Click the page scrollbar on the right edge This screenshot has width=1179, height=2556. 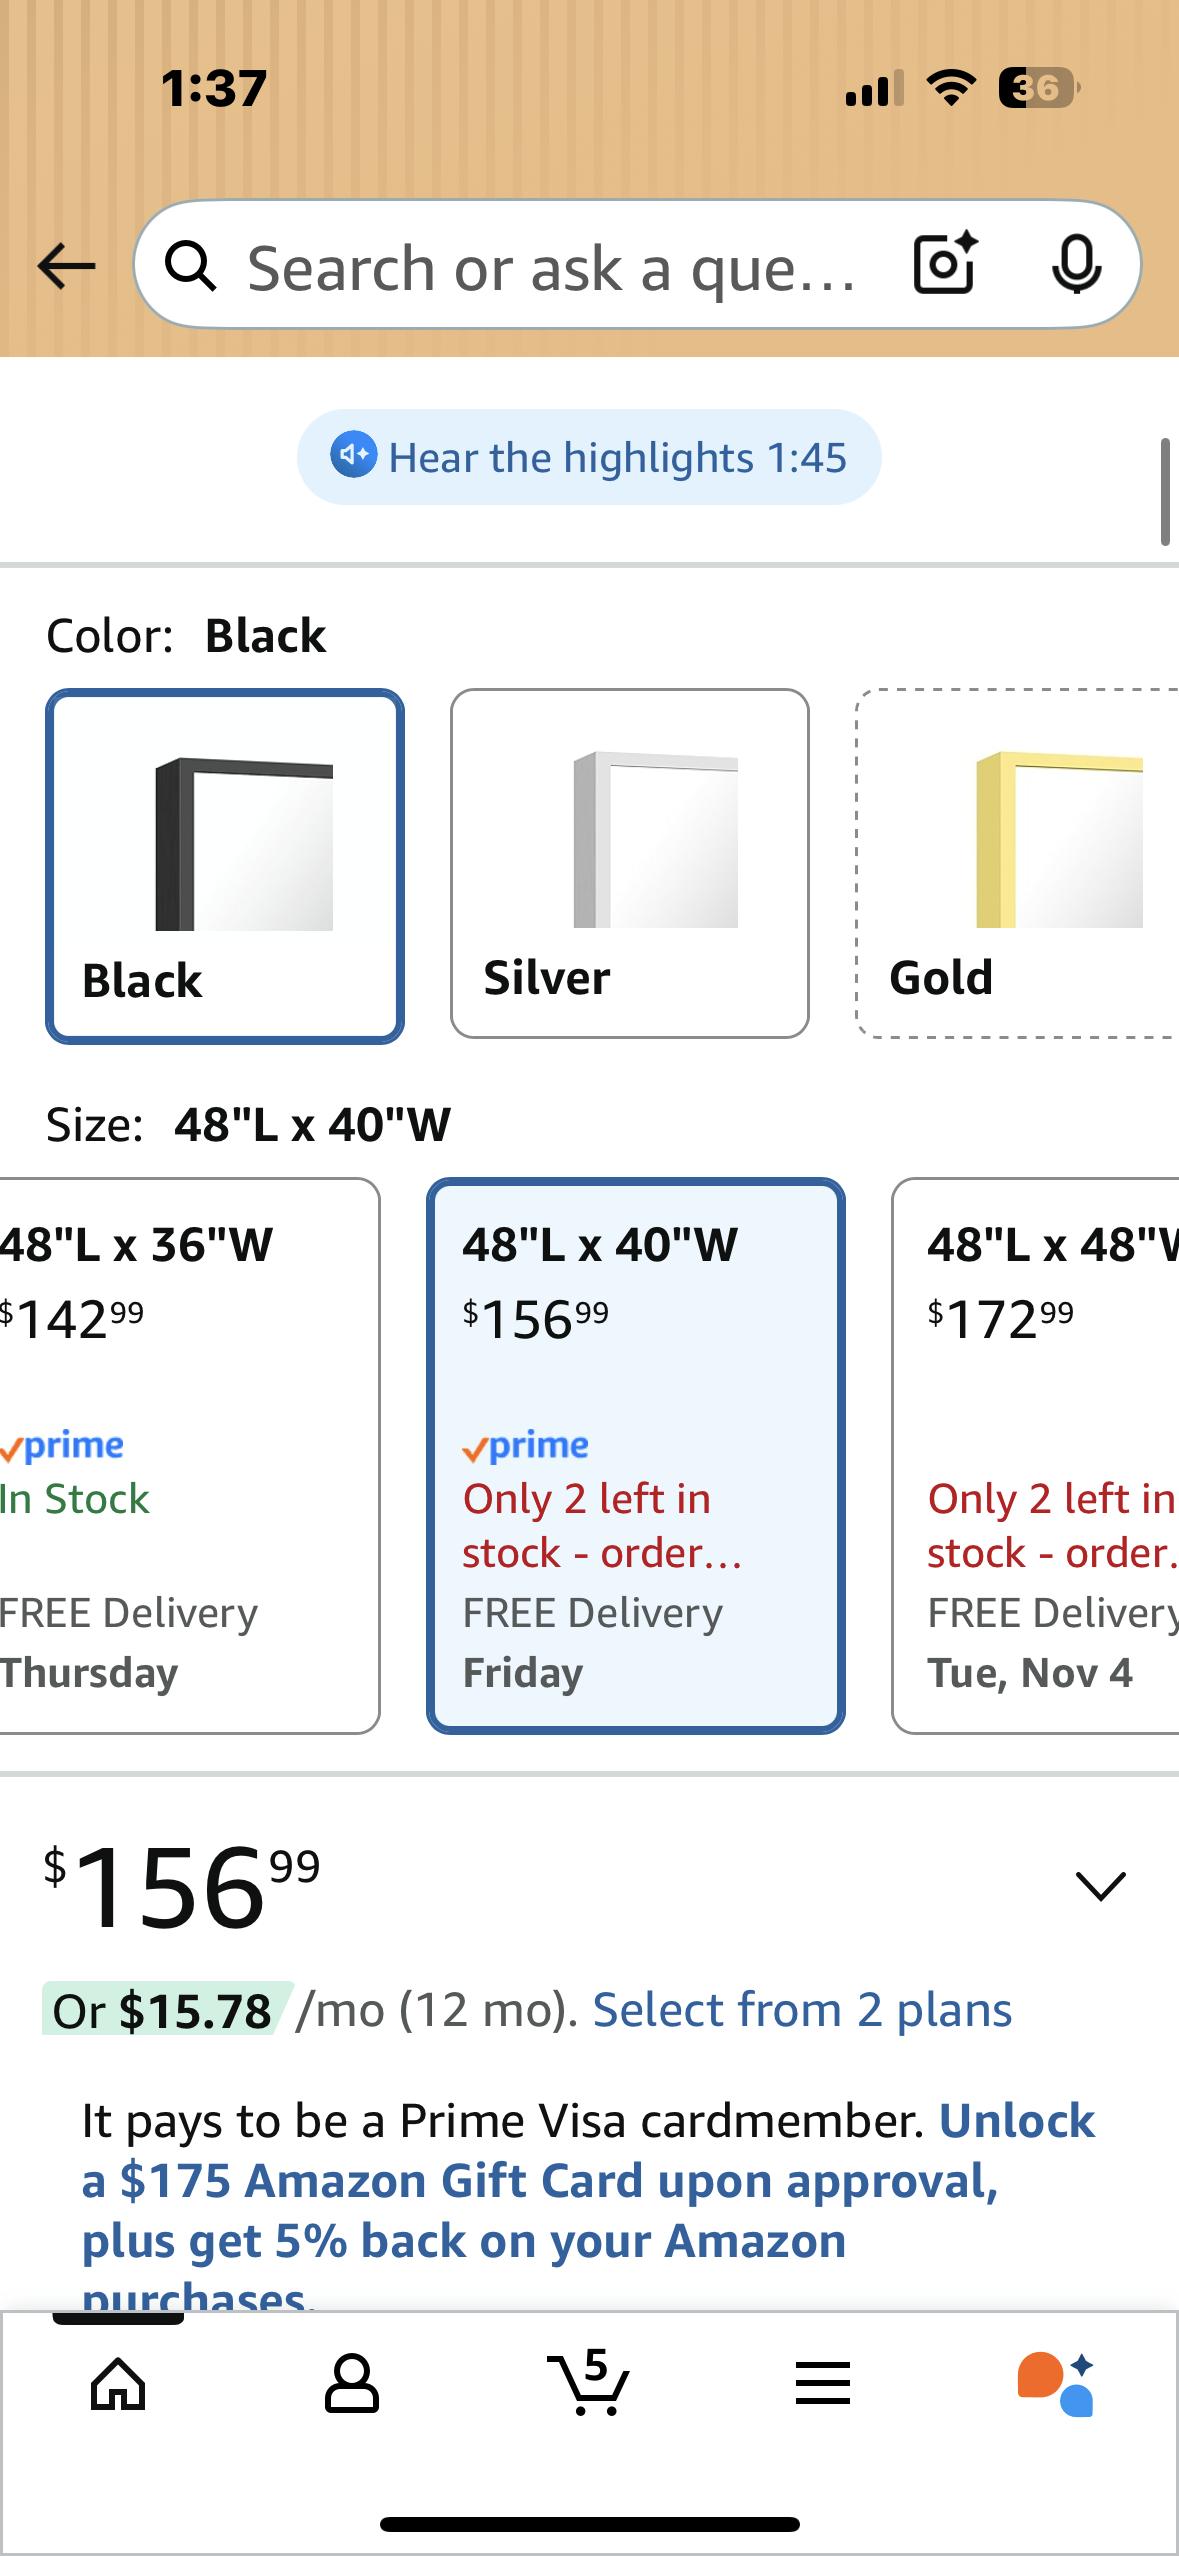tap(1165, 492)
